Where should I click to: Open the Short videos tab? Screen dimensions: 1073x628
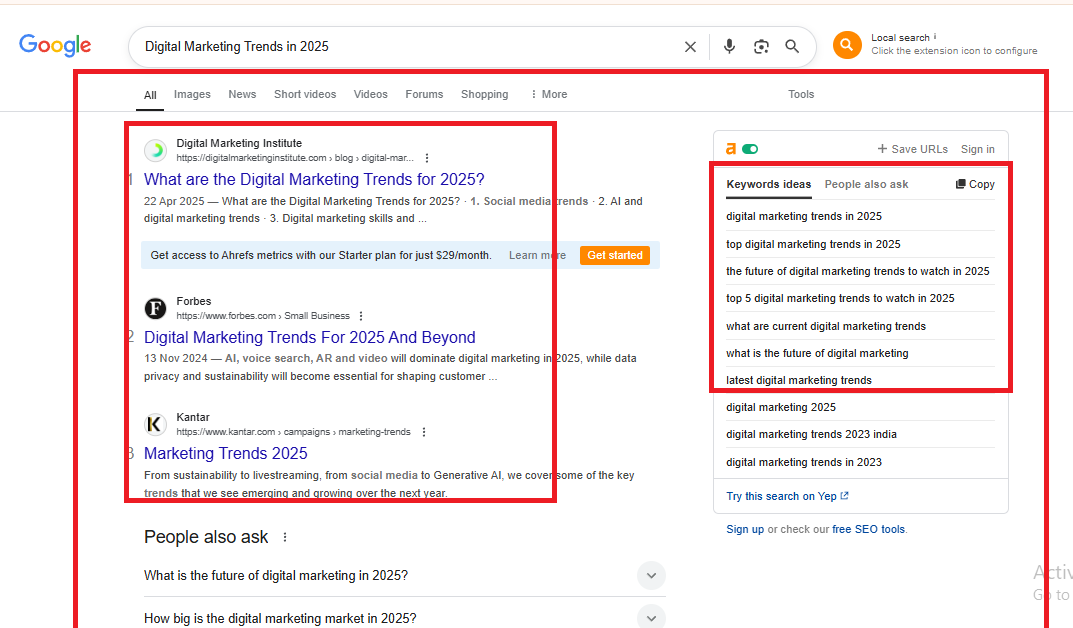click(305, 94)
